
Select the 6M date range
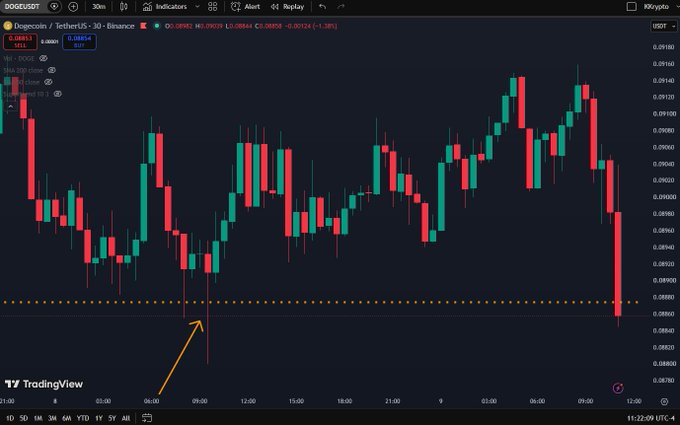pyautogui.click(x=67, y=418)
